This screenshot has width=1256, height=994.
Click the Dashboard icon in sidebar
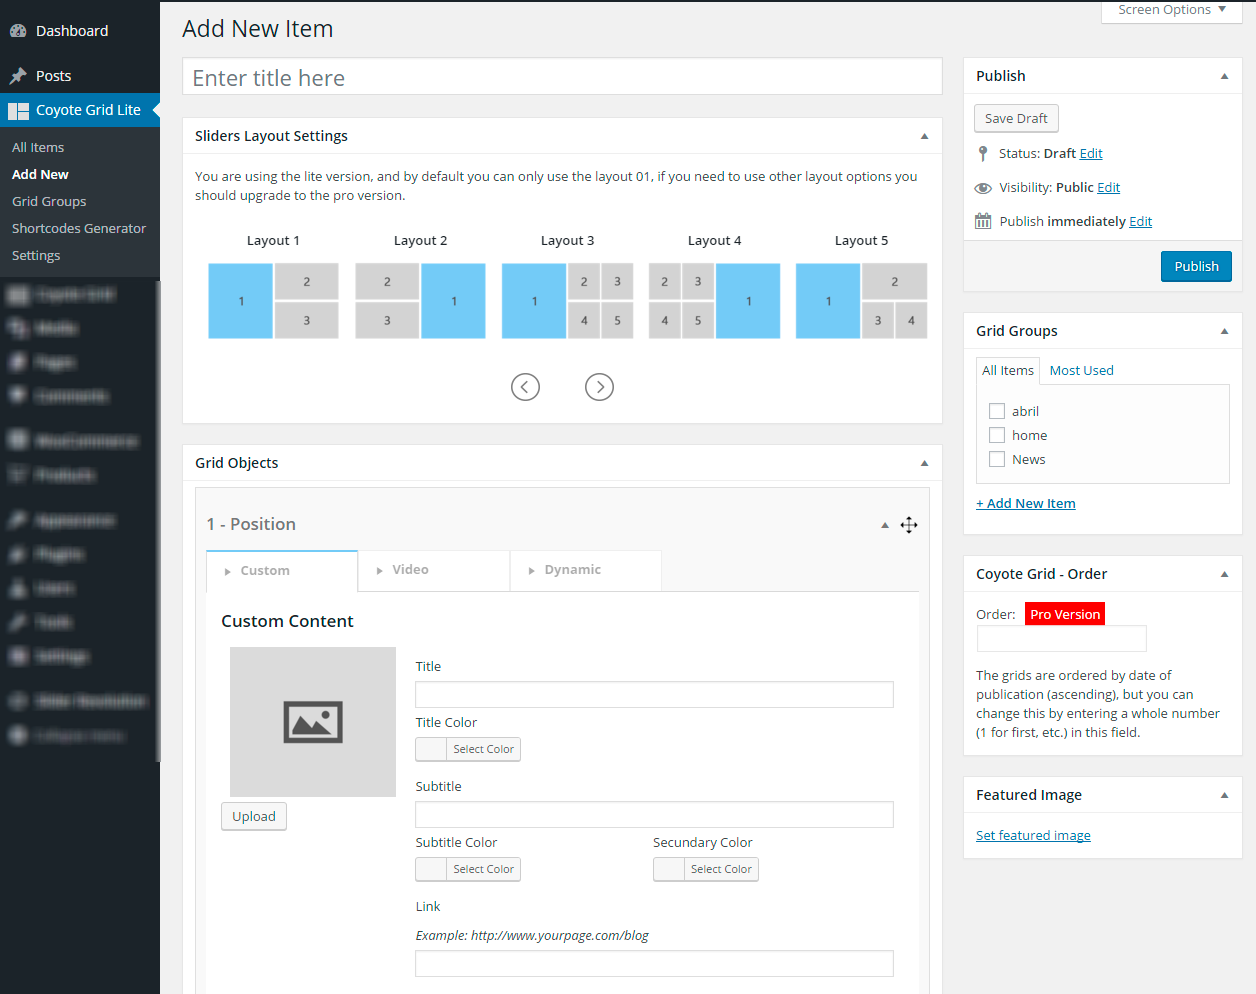18,31
